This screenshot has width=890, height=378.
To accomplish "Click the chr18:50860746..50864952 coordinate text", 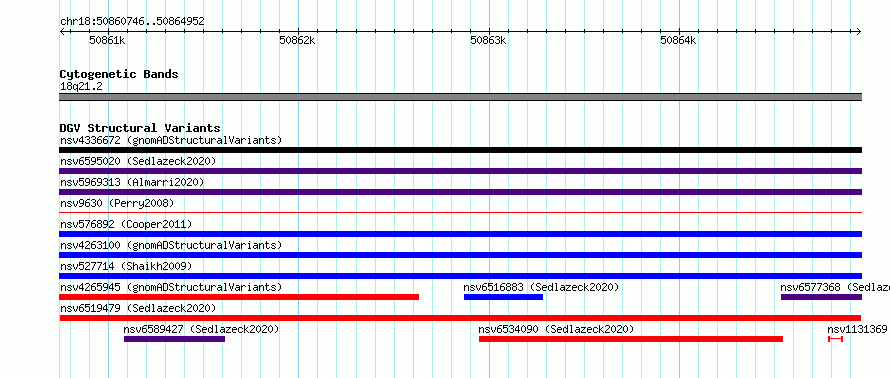I will point(132,22).
